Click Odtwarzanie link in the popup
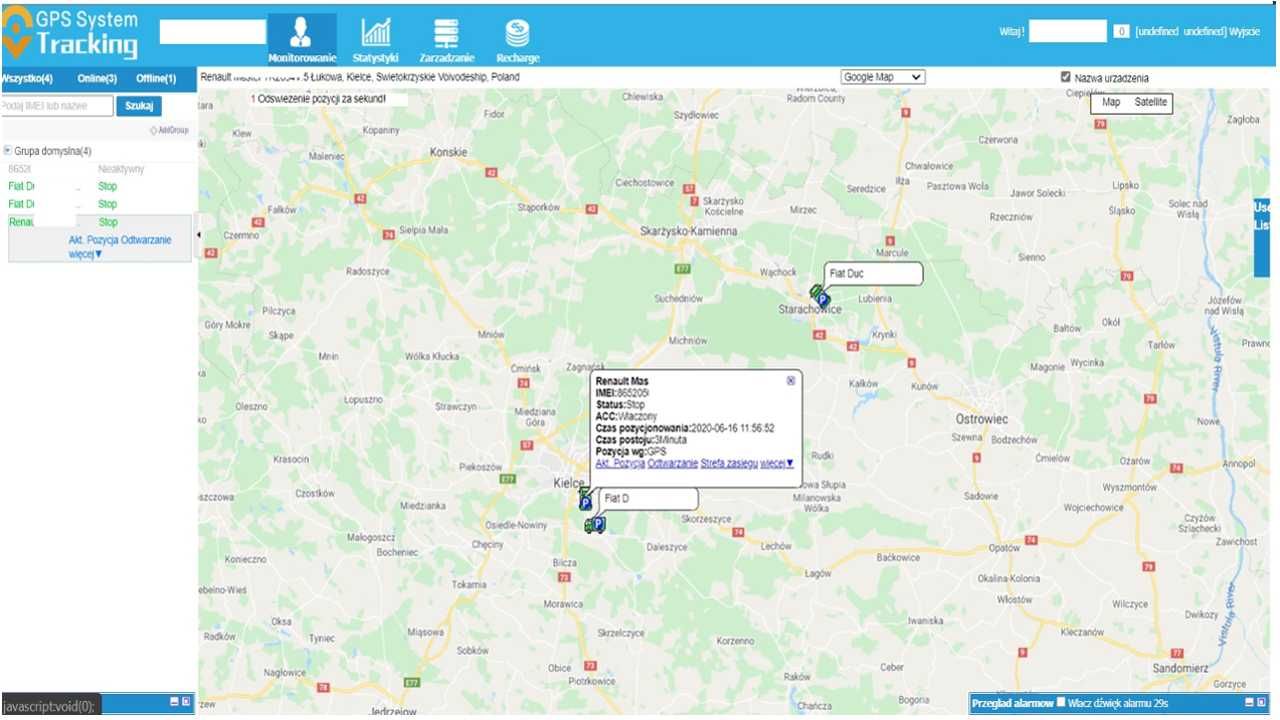The image size is (1280, 720). (x=672, y=463)
